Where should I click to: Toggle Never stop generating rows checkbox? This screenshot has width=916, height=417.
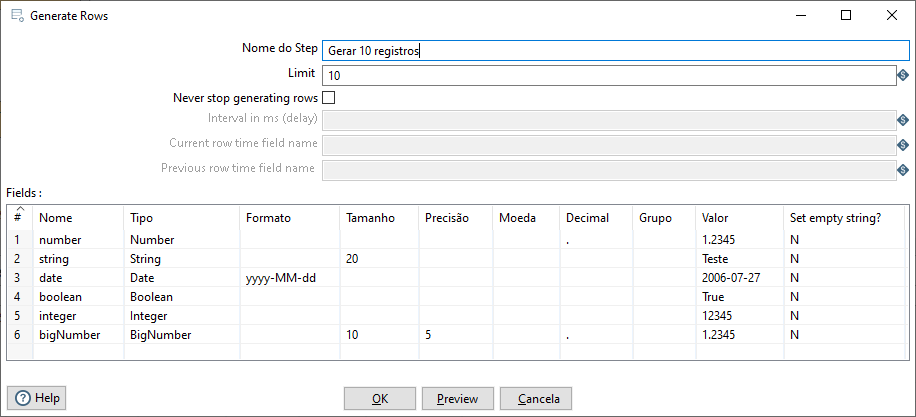click(x=329, y=98)
